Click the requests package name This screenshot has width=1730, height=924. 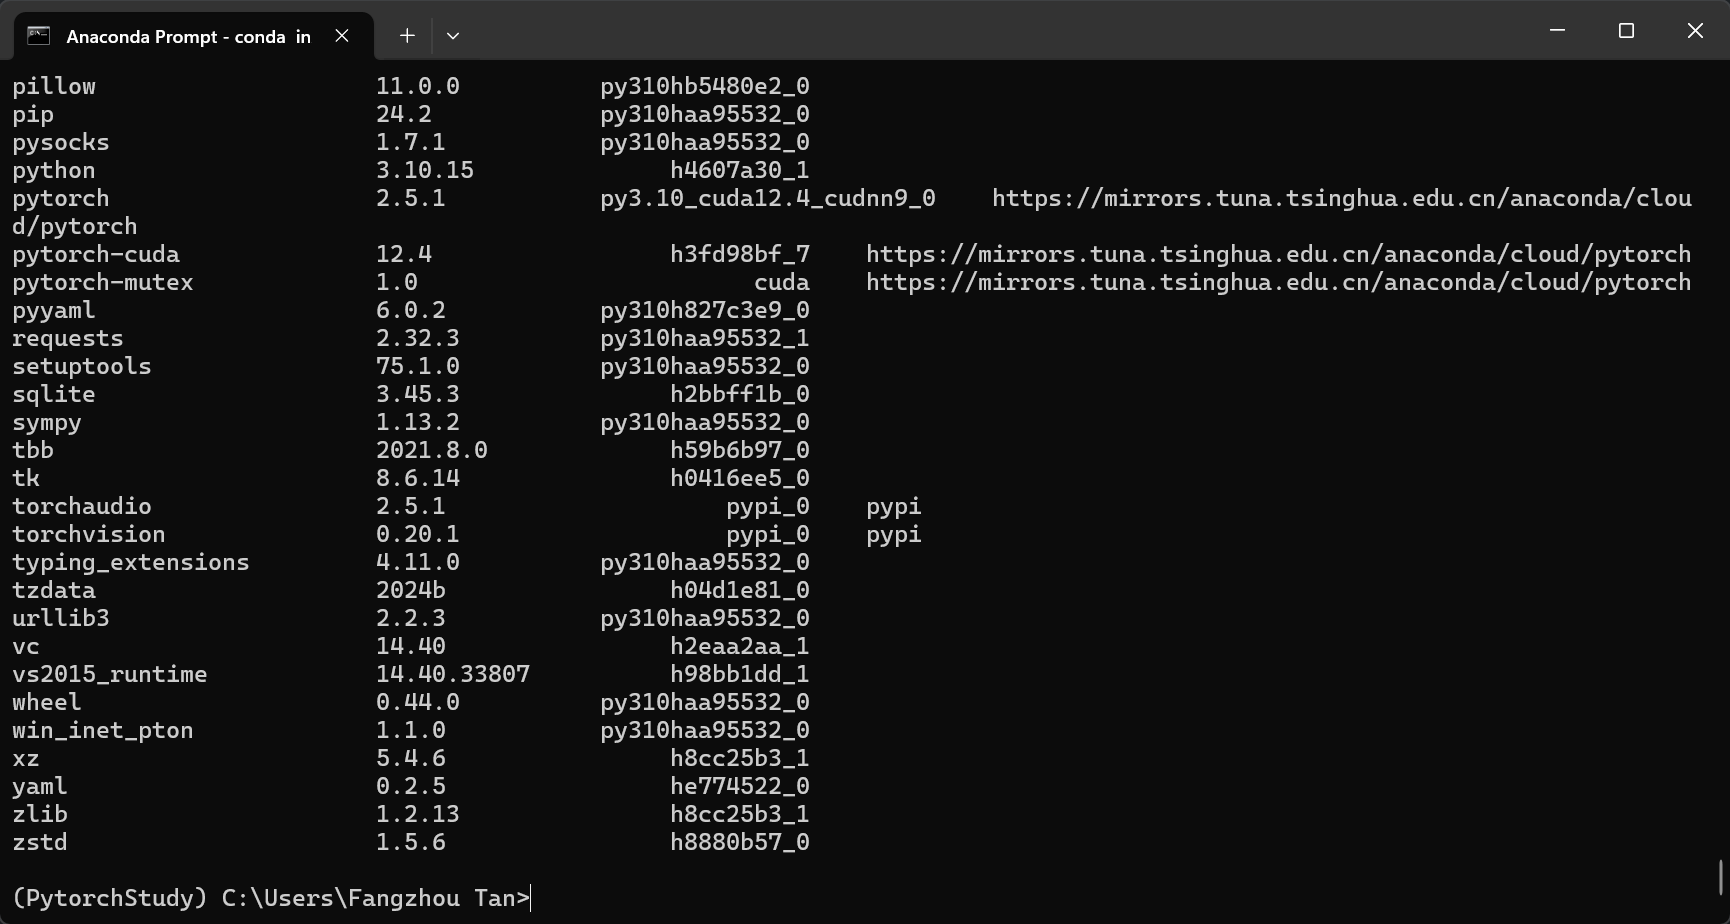click(x=68, y=338)
